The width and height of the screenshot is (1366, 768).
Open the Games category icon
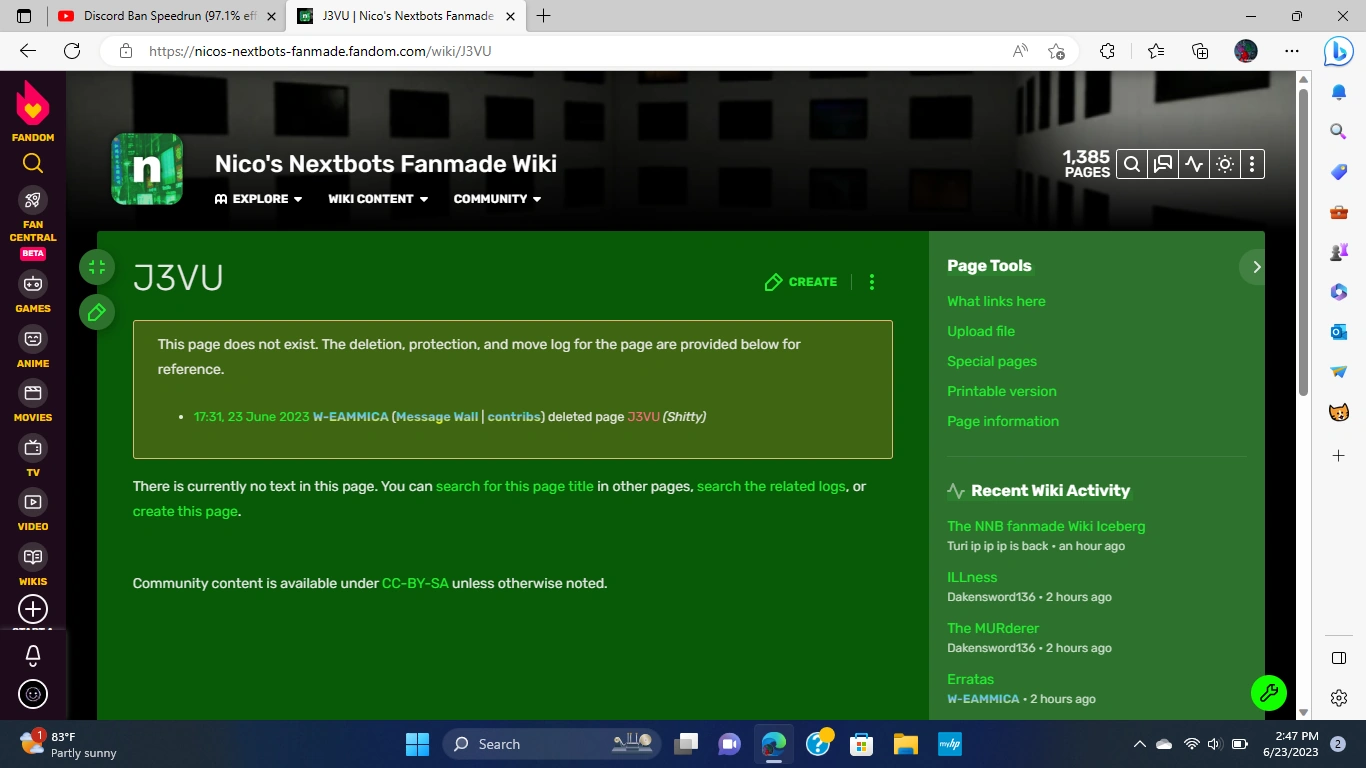coord(33,283)
